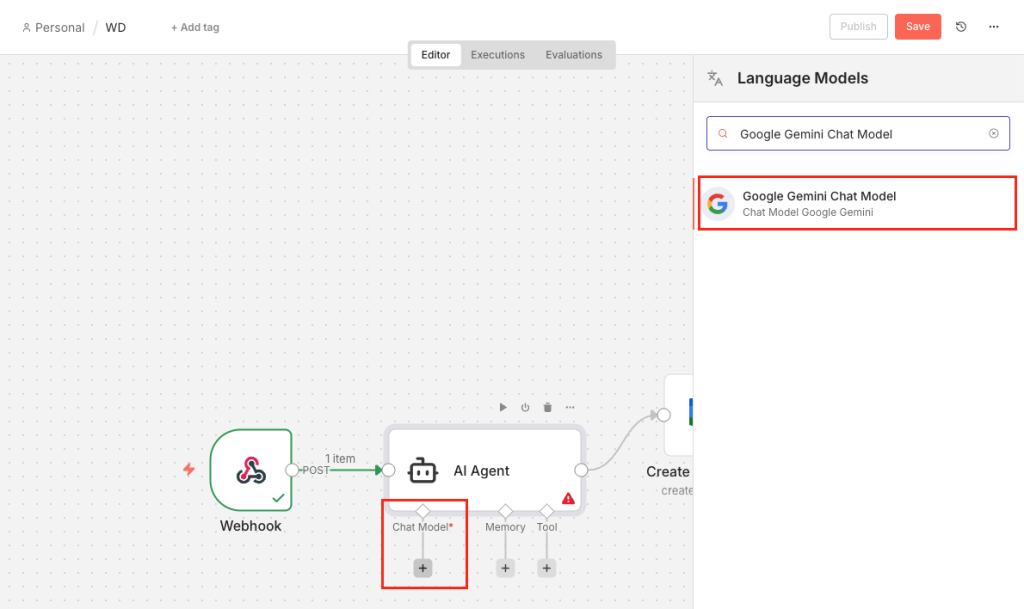Add a Tool sub-node

click(x=546, y=568)
